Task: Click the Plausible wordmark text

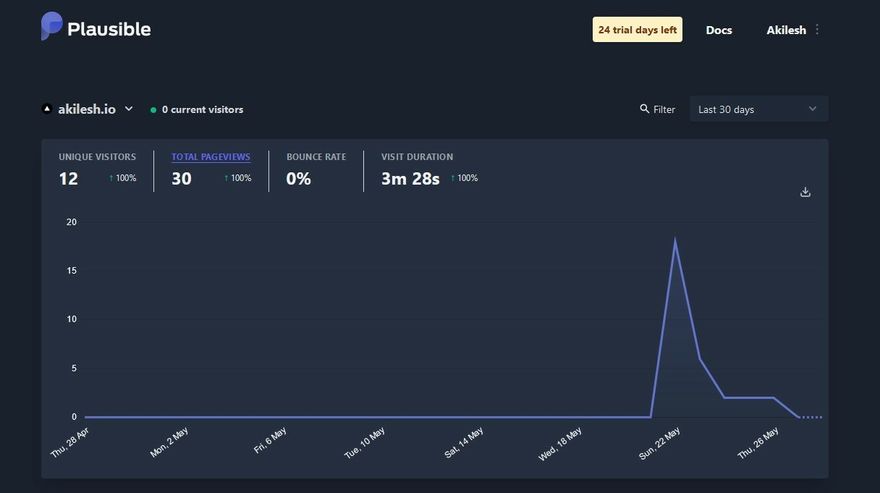Action: pyautogui.click(x=109, y=29)
